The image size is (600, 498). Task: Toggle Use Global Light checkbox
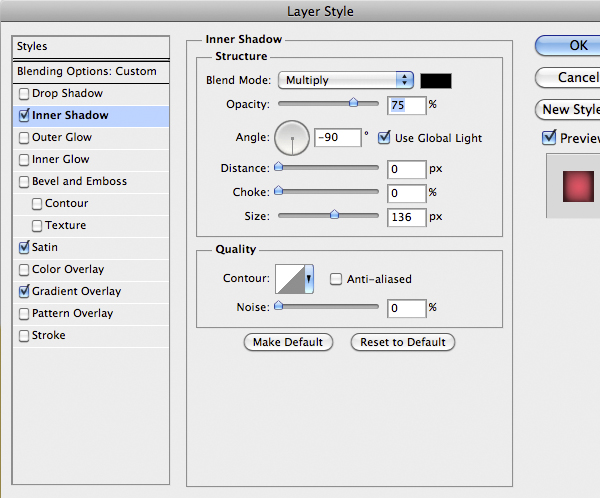pos(384,137)
